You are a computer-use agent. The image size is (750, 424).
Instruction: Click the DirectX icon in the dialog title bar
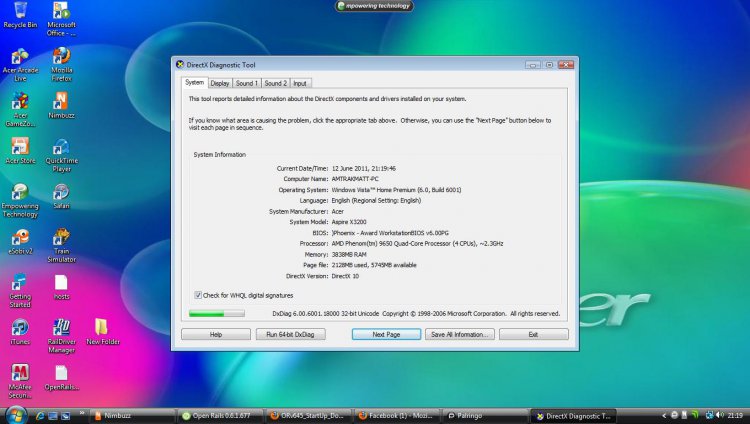tap(180, 65)
